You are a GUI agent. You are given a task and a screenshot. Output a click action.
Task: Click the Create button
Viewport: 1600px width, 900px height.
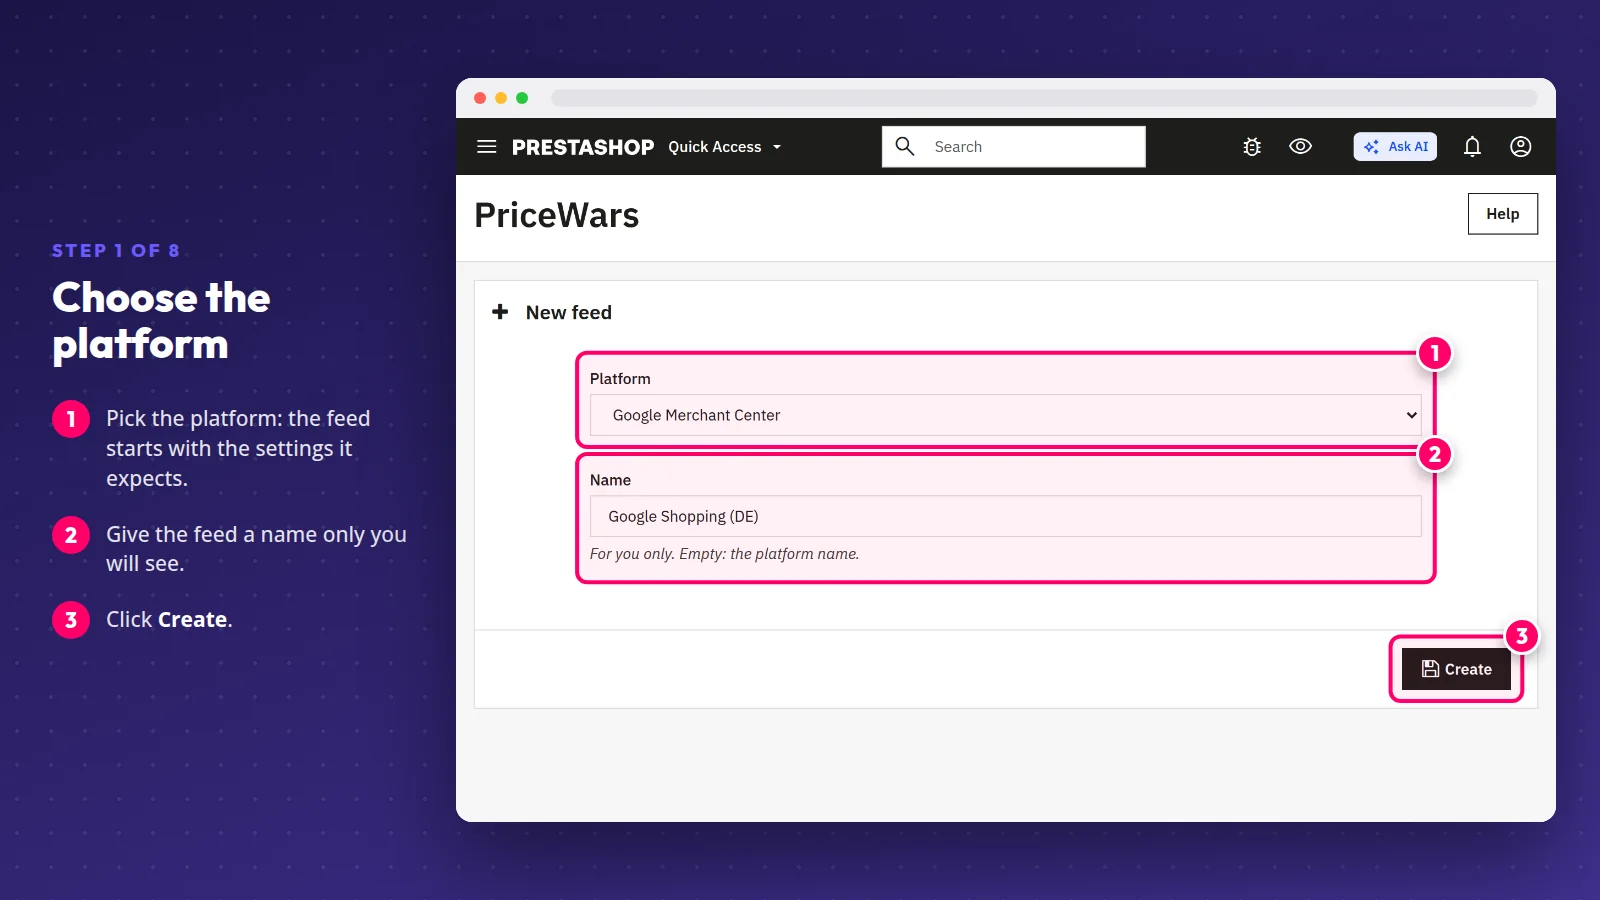1456,669
